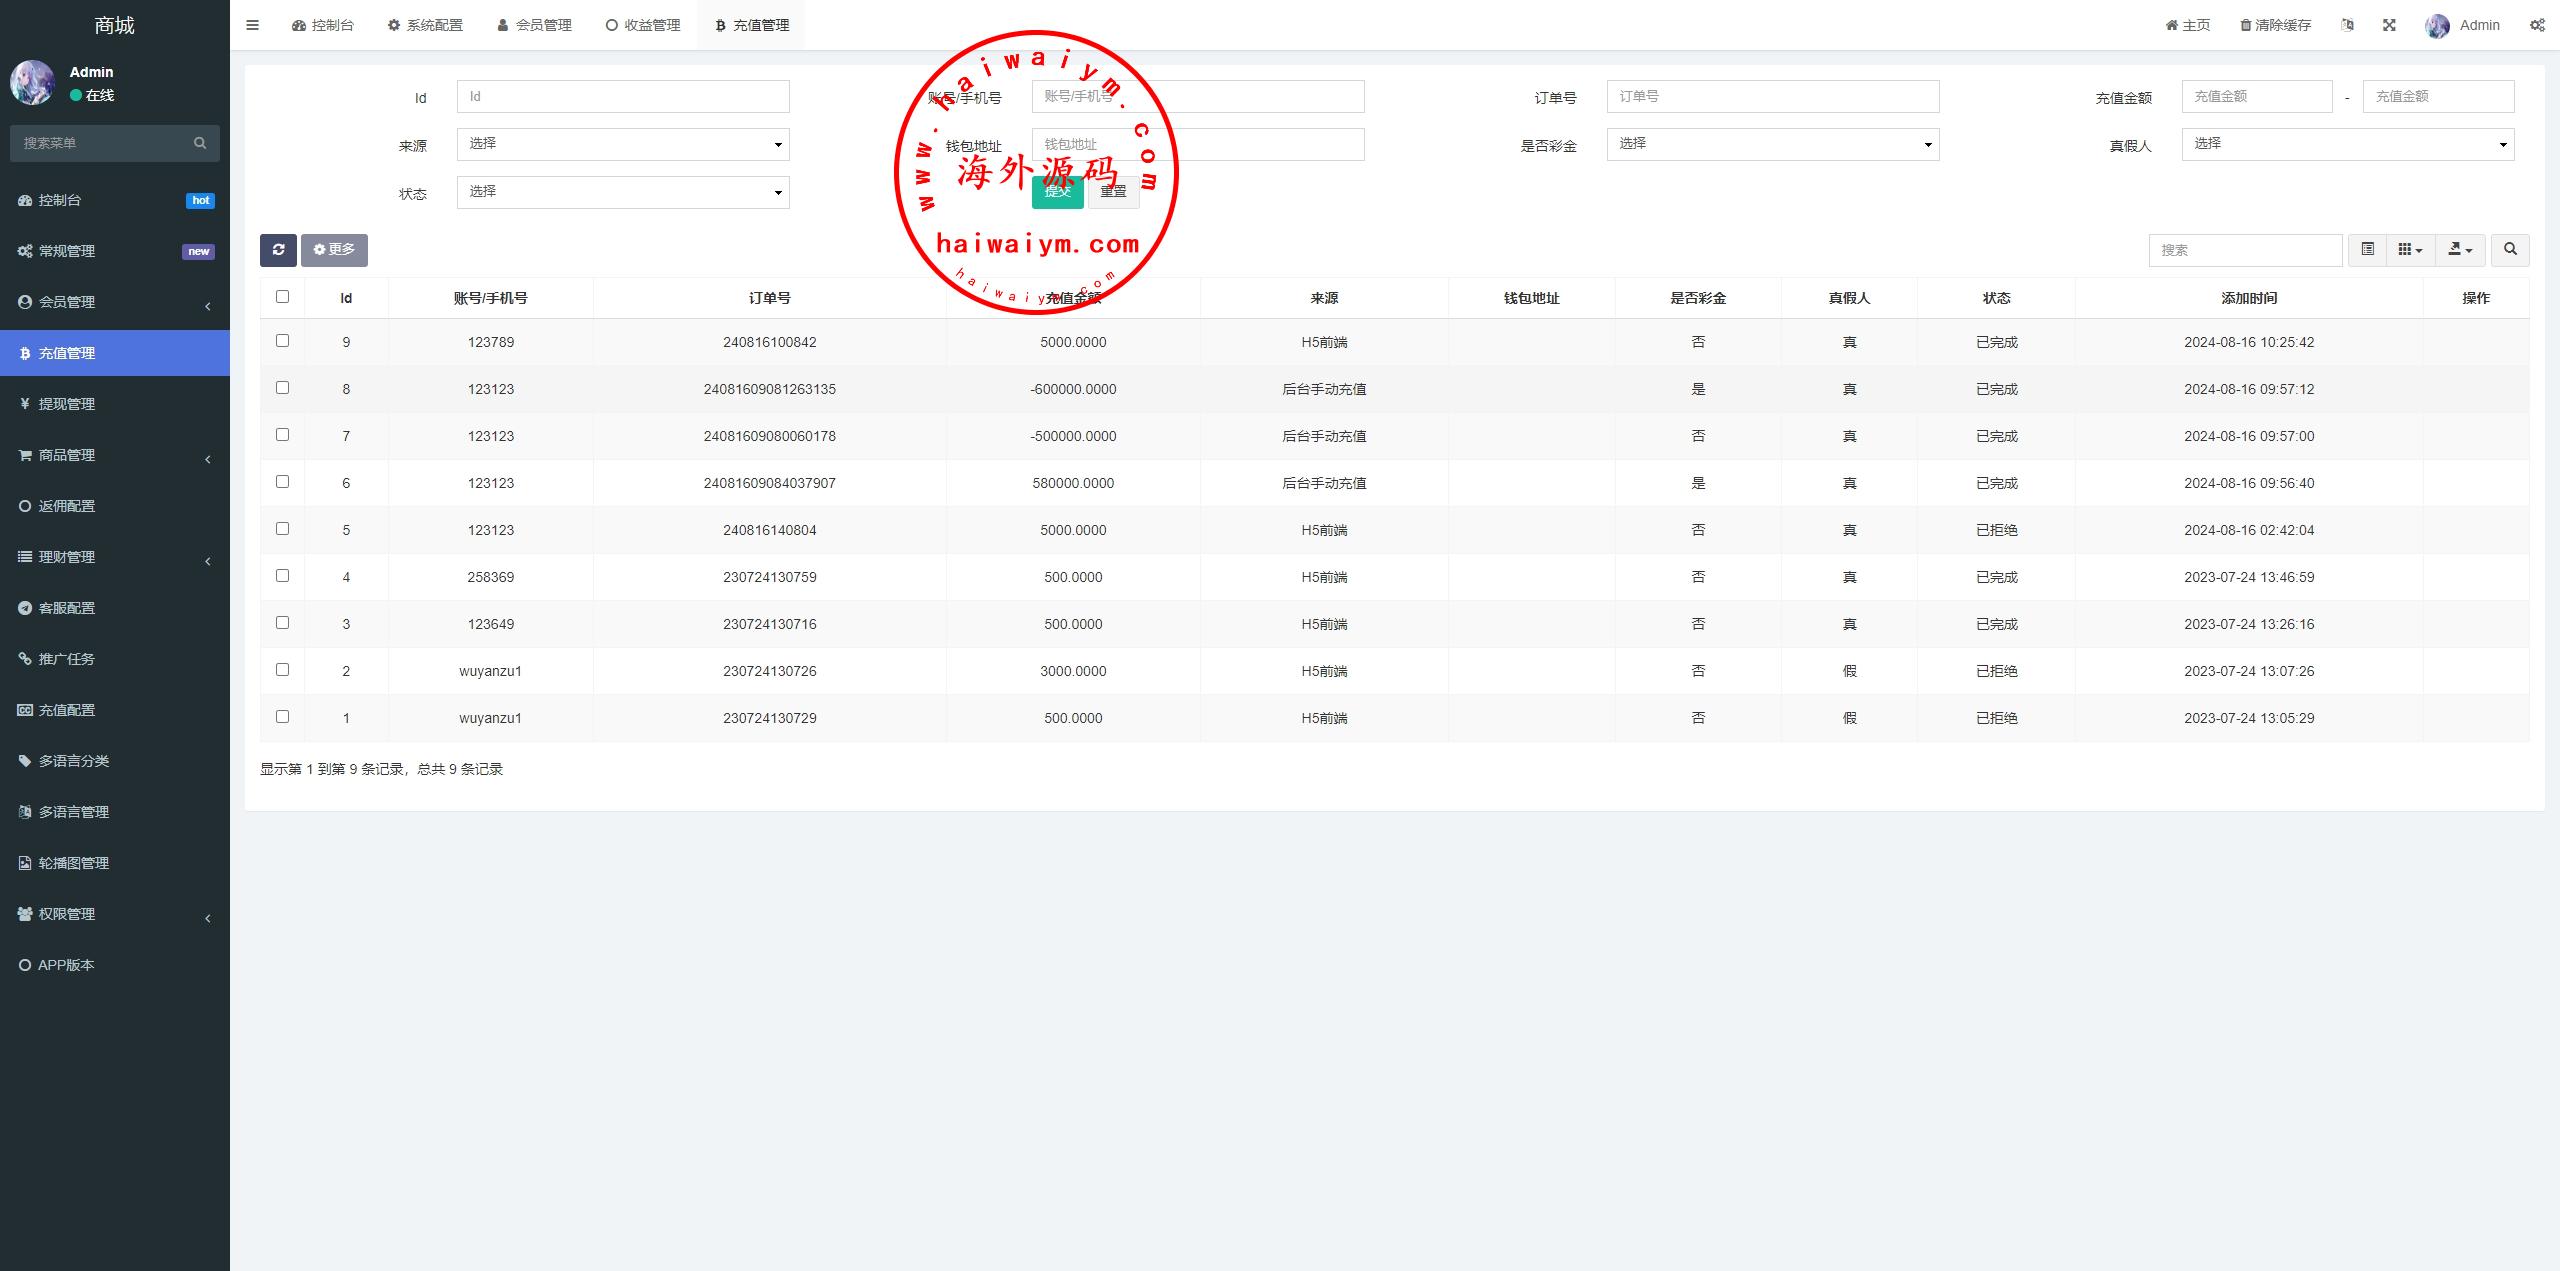Click the hamburger menu toggle icon
This screenshot has height=1271, width=2560.
tap(252, 25)
